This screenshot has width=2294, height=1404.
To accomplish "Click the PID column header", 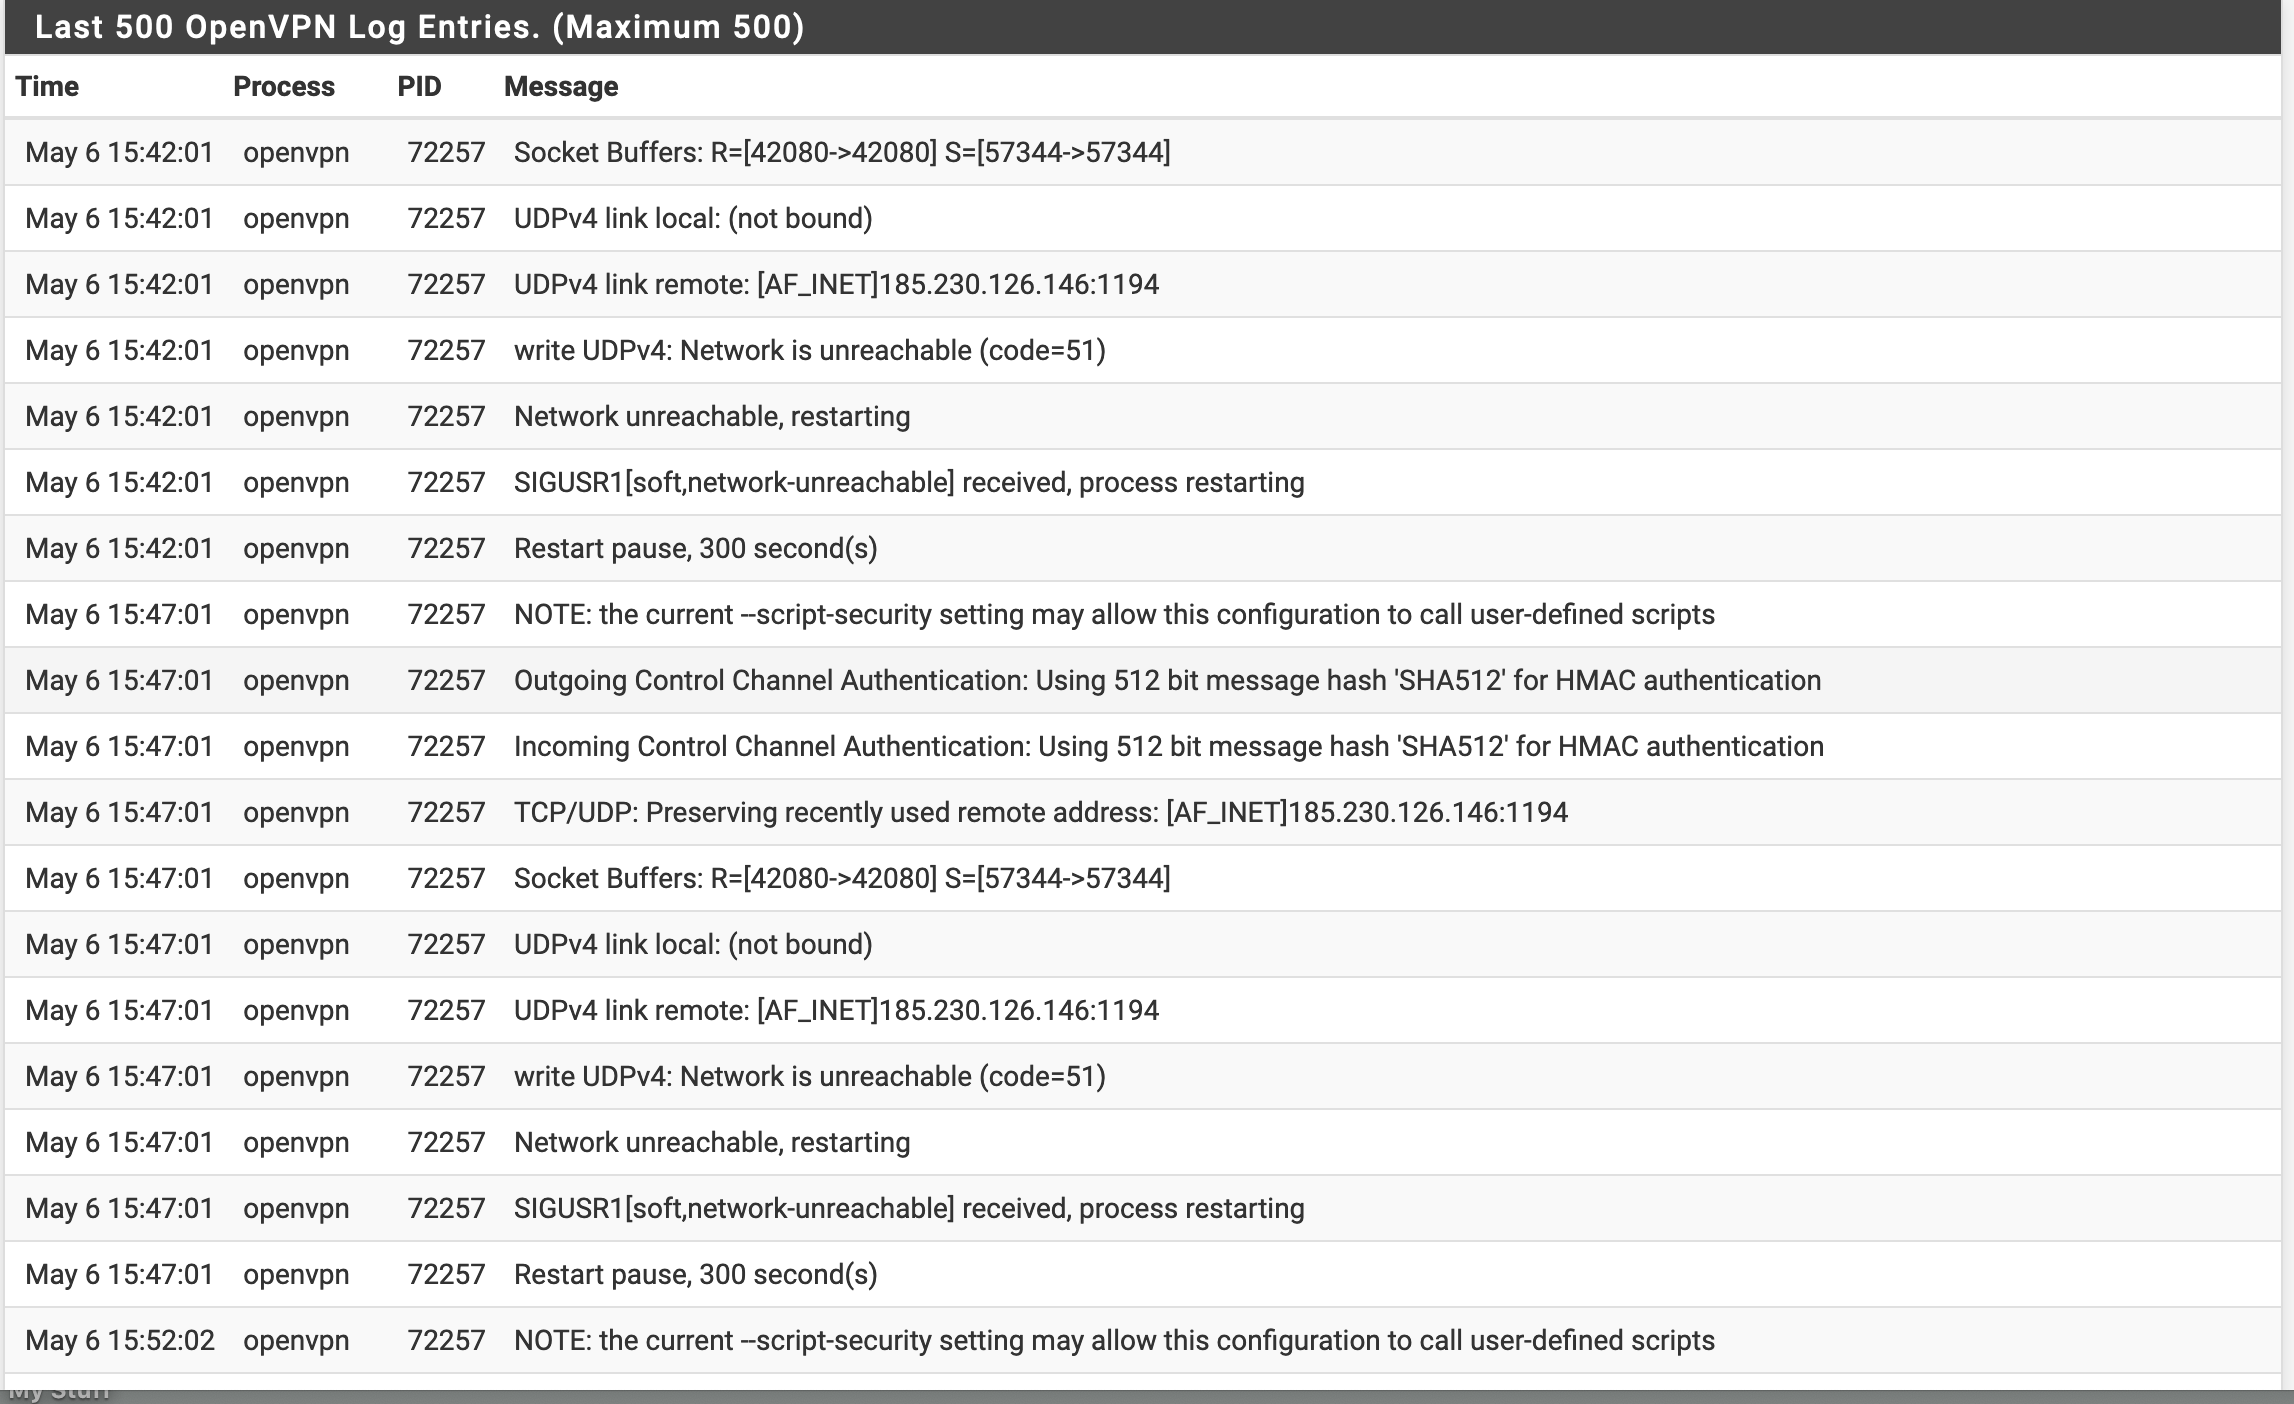I will coord(419,87).
